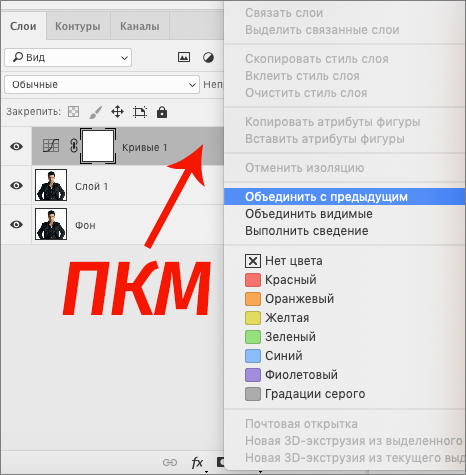Lock artboard nesting icon
Image resolution: width=466 pixels, height=475 pixels.
140,112
